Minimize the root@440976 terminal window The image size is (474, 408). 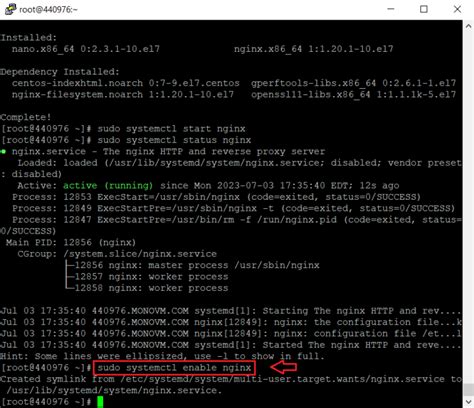point(391,9)
